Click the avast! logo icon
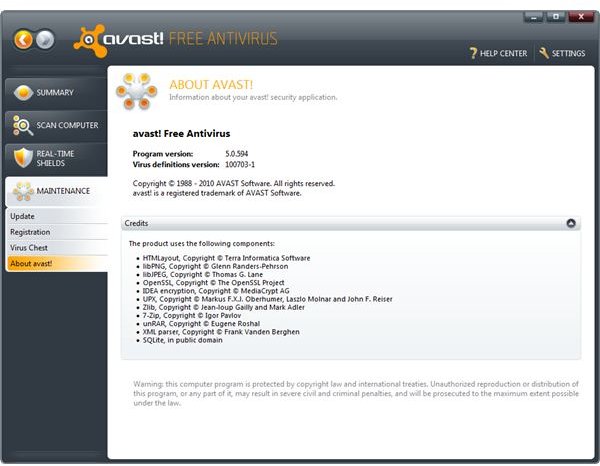This screenshot has height=466, width=600. (x=90, y=41)
